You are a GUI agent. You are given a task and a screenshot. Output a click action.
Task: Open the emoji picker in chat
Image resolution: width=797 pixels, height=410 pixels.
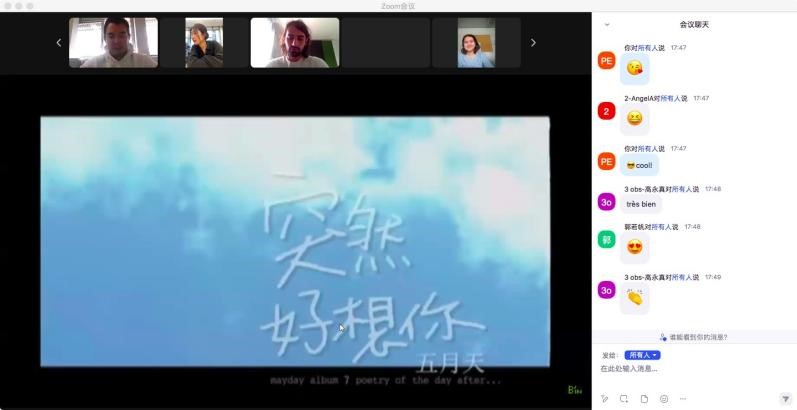(664, 399)
